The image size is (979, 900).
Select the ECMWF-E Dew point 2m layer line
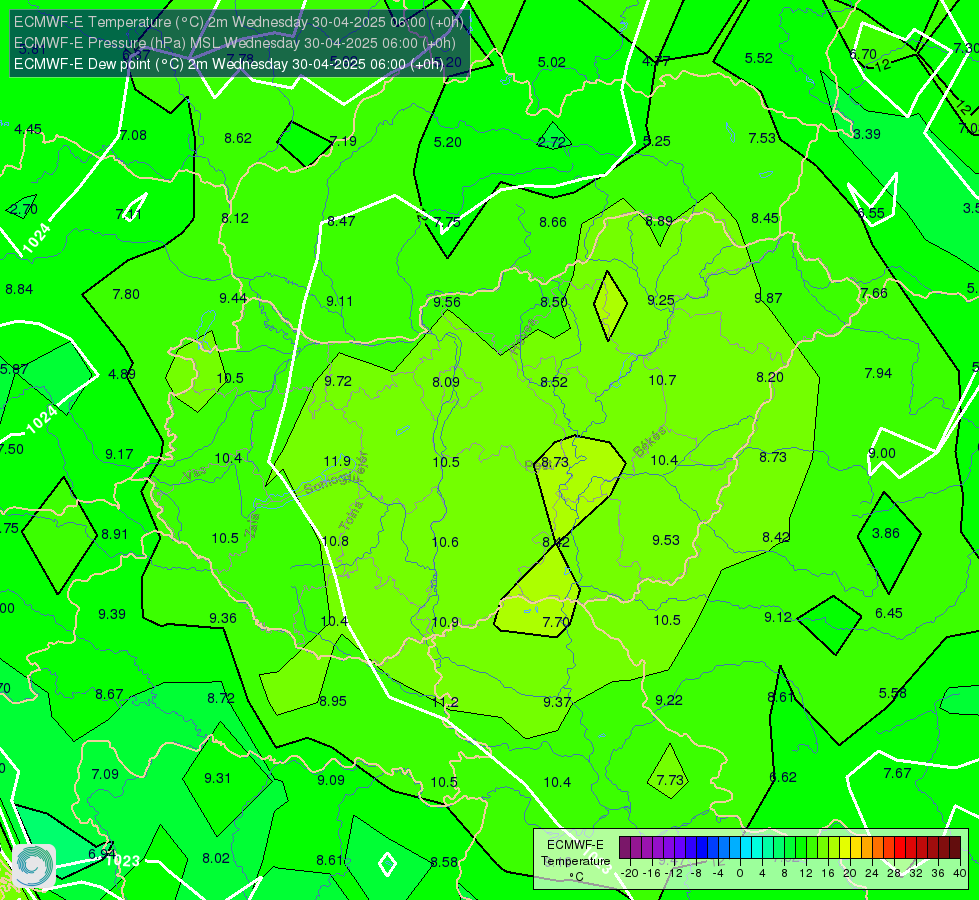click(x=229, y=64)
